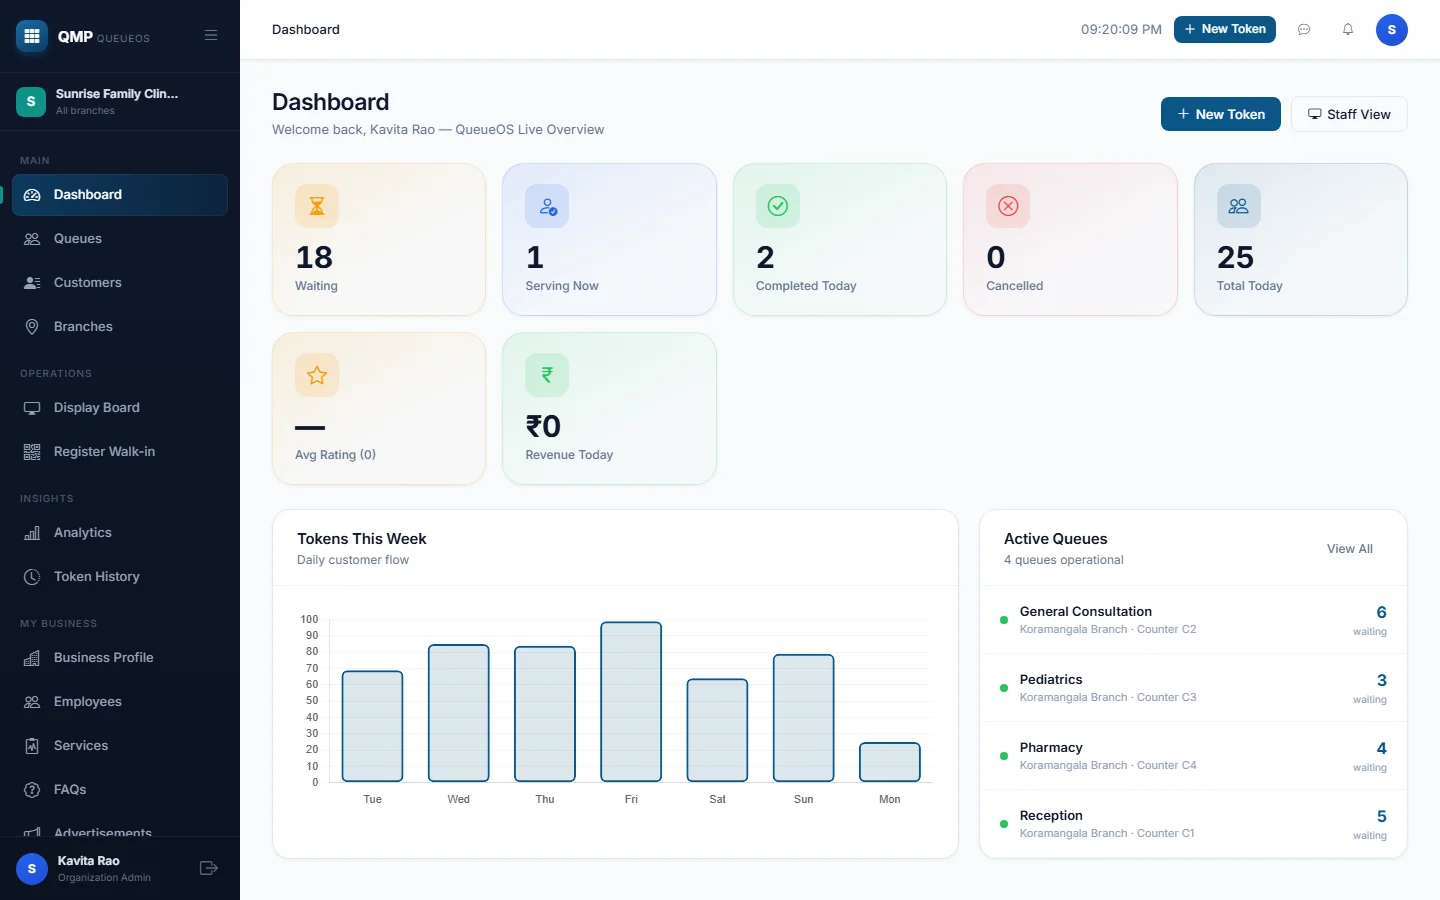
Task: Open the Sunrise Family Clinic branch selector
Action: tap(120, 101)
